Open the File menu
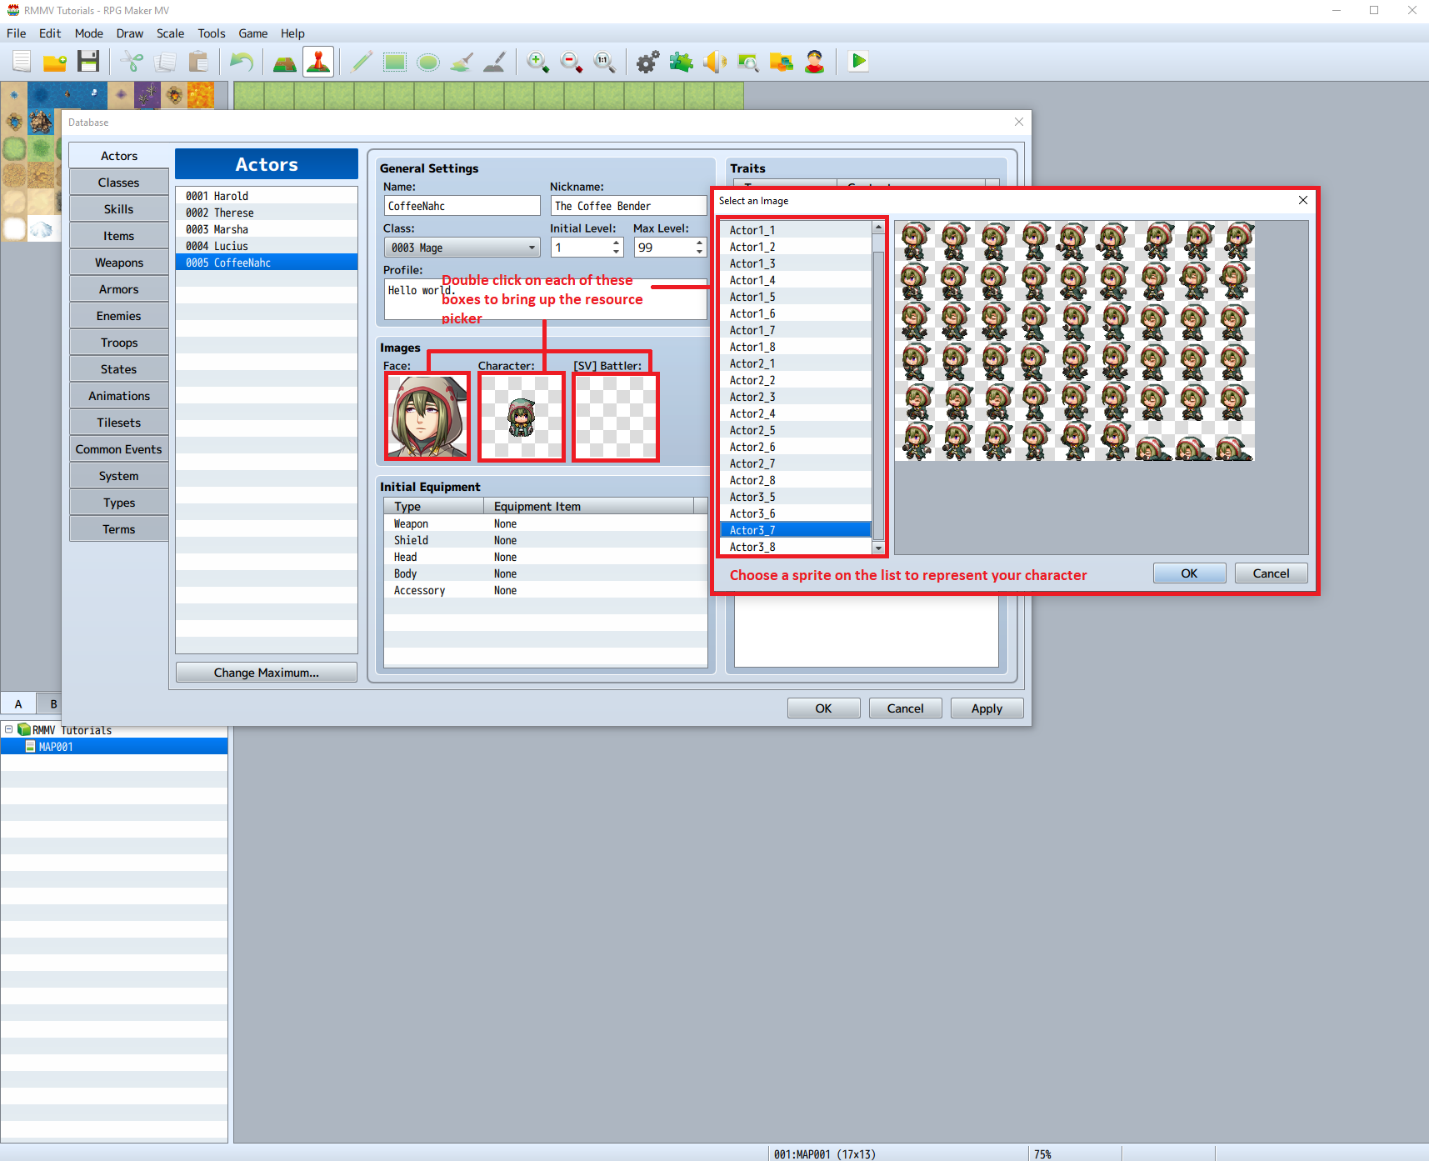The image size is (1429, 1161). pos(16,33)
